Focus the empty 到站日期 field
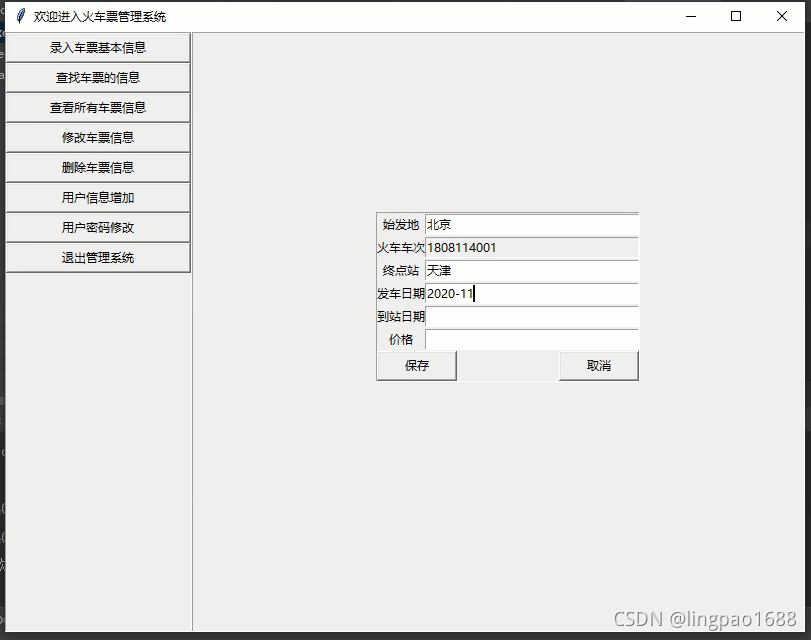This screenshot has height=640, width=811. pyautogui.click(x=532, y=317)
